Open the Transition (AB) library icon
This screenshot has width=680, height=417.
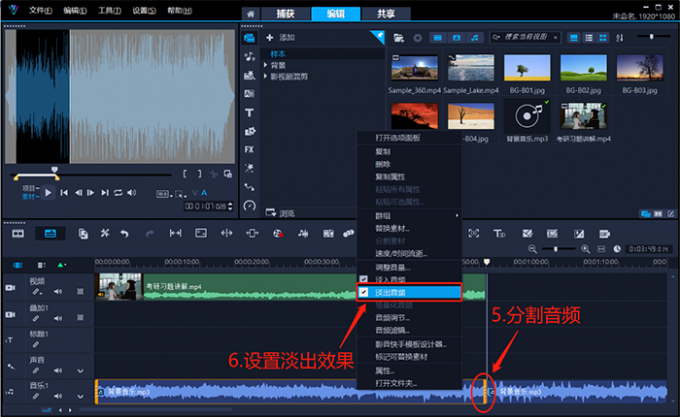[x=249, y=94]
